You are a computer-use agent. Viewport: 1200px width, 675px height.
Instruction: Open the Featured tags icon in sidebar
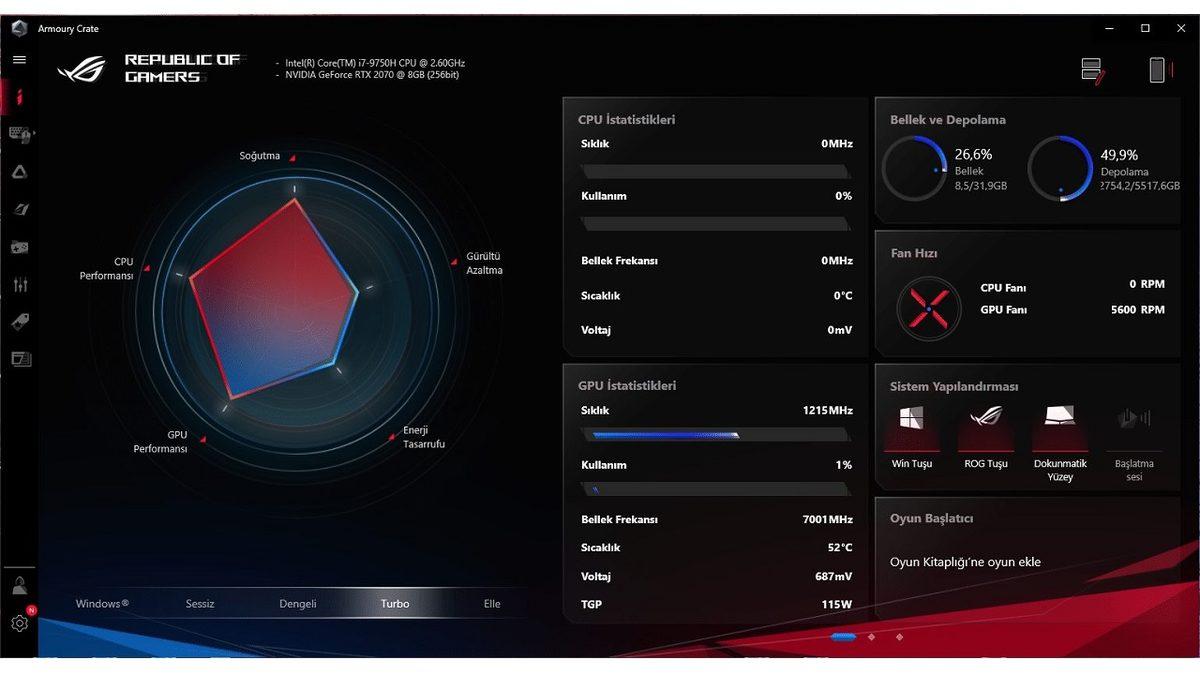19,322
